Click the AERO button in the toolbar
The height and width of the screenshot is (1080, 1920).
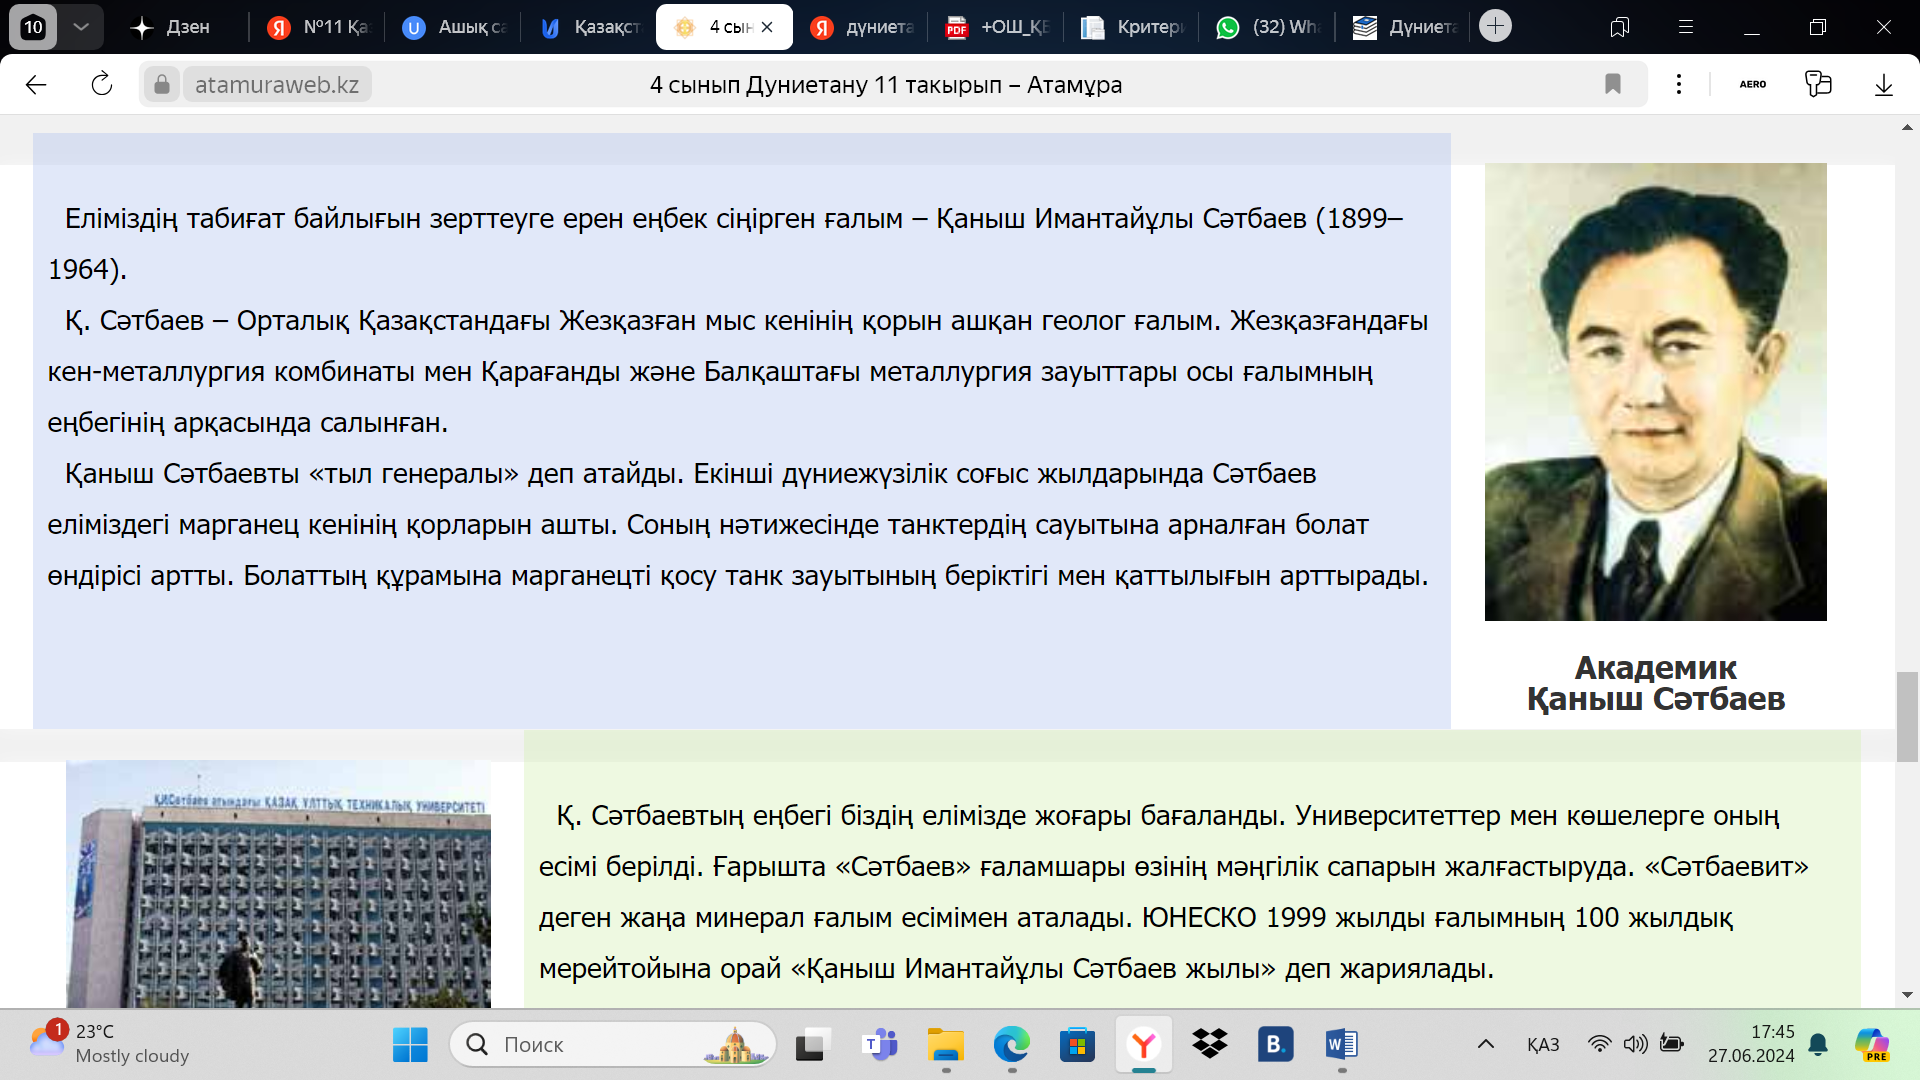tap(1752, 84)
